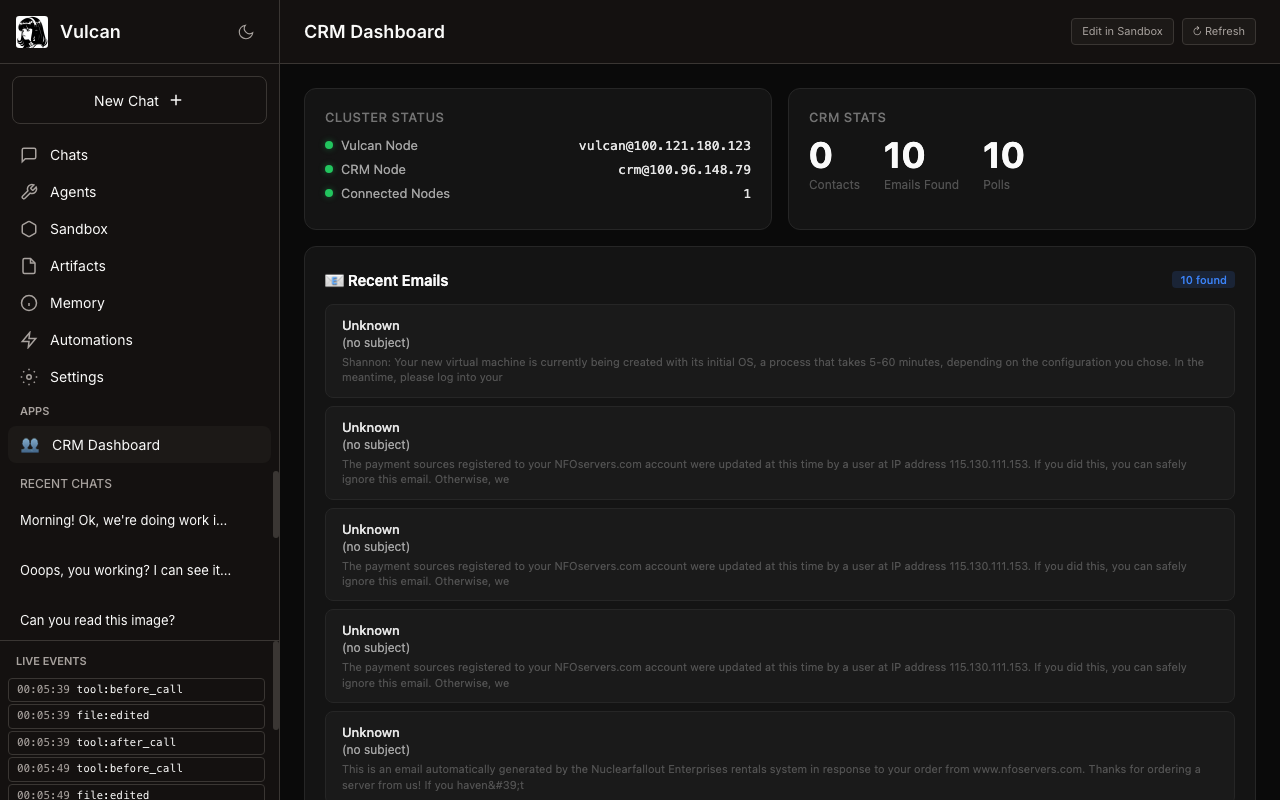This screenshot has height=800, width=1280.
Task: Click the Settings gear icon
Action: (29, 377)
